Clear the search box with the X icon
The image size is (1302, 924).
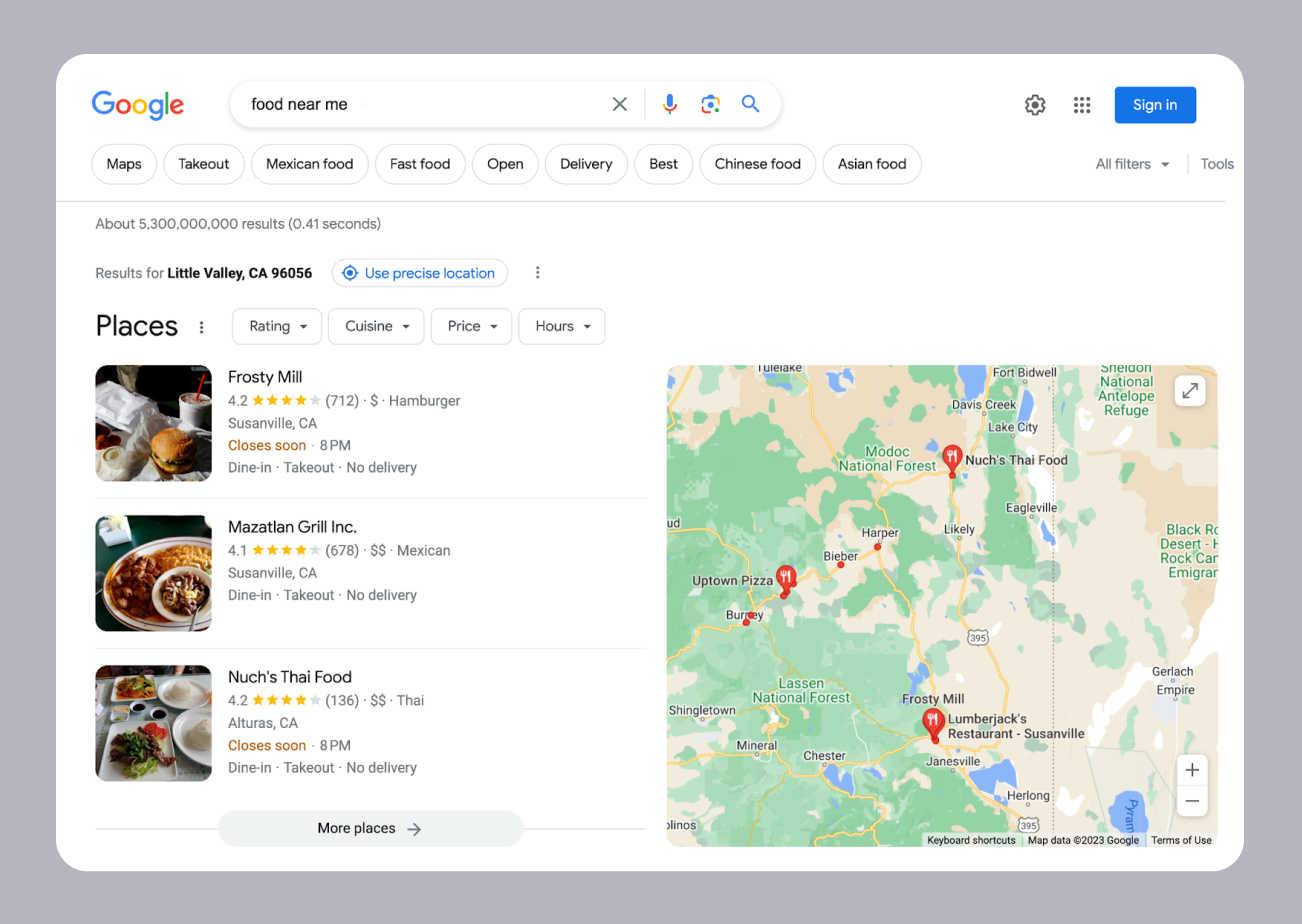(620, 104)
